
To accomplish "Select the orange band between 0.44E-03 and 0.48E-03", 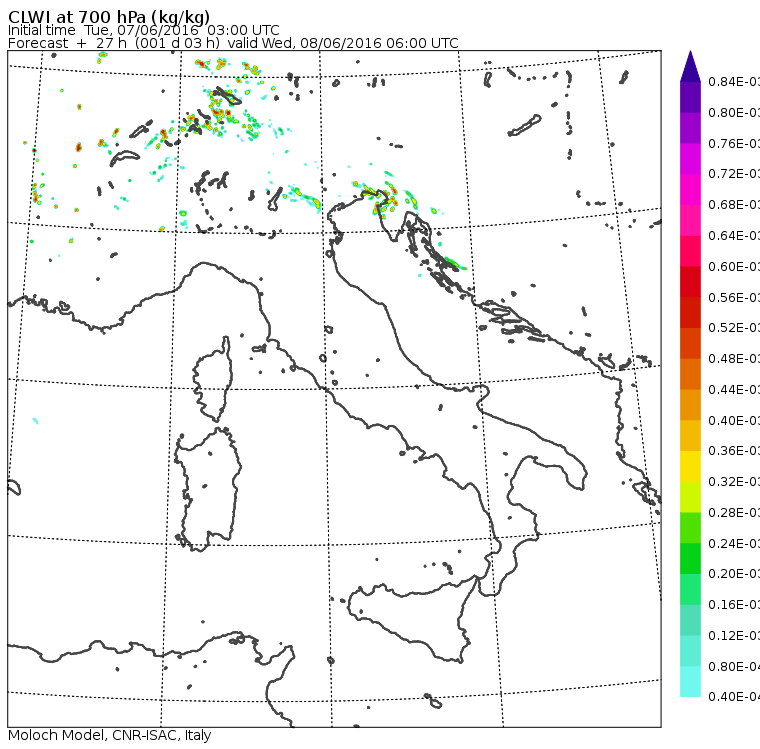I will tap(690, 374).
